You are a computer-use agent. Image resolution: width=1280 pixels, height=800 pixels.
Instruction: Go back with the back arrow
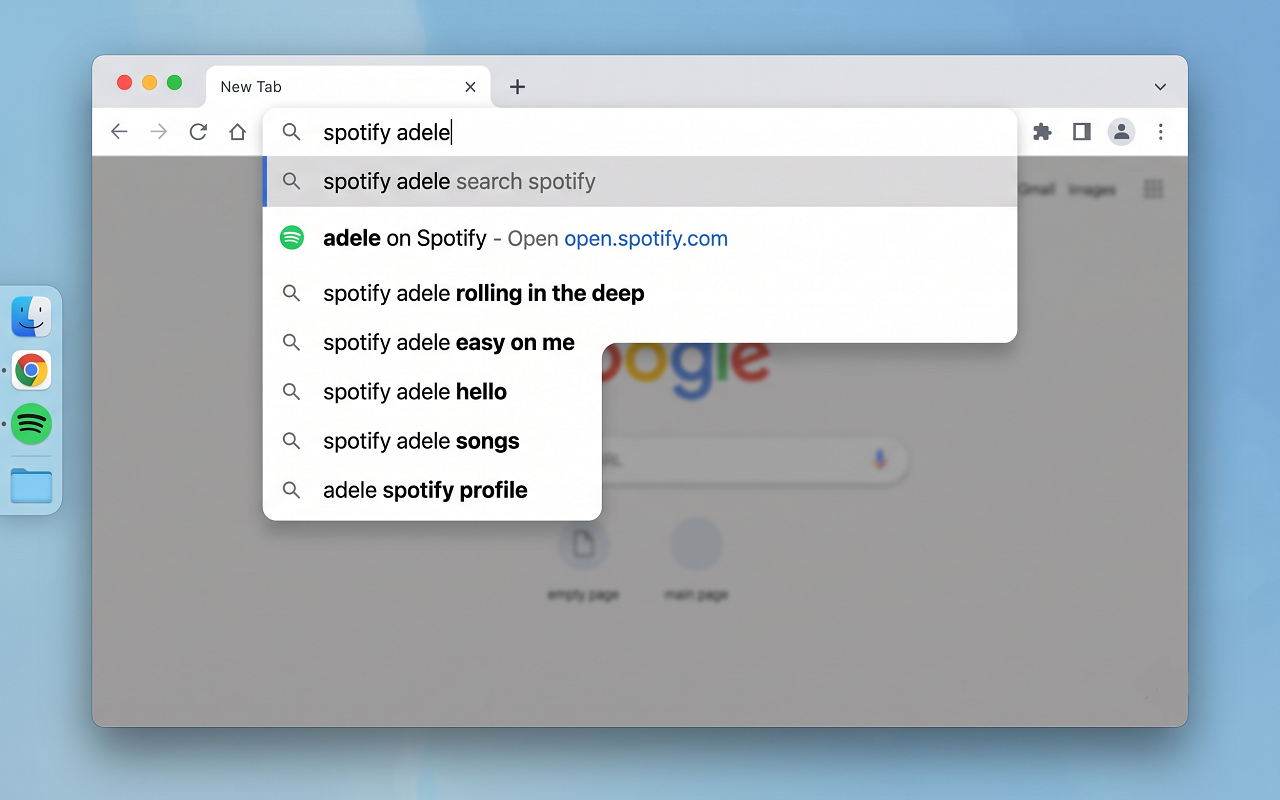(x=119, y=132)
